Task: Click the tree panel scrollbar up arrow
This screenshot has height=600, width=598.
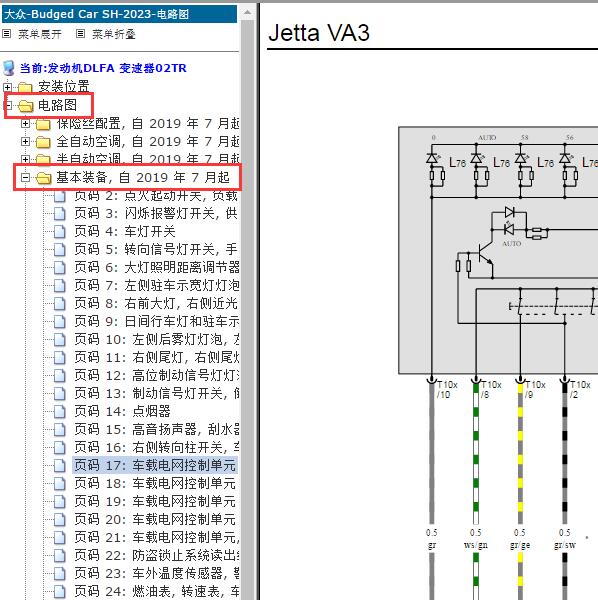Action: 248,13
